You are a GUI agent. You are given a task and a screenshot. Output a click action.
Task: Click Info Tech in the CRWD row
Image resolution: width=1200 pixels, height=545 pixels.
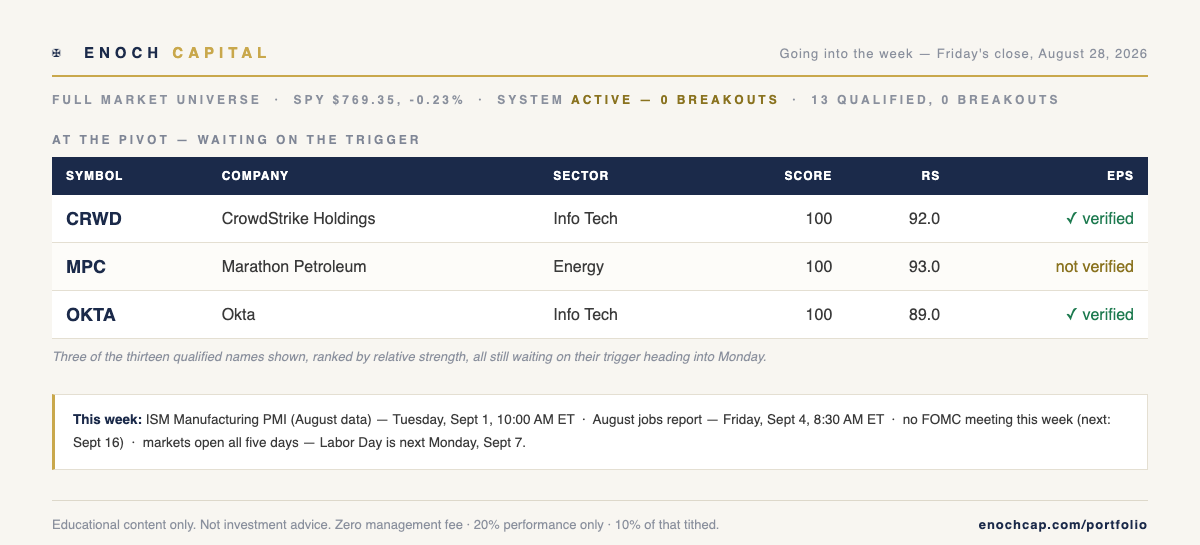click(x=586, y=219)
